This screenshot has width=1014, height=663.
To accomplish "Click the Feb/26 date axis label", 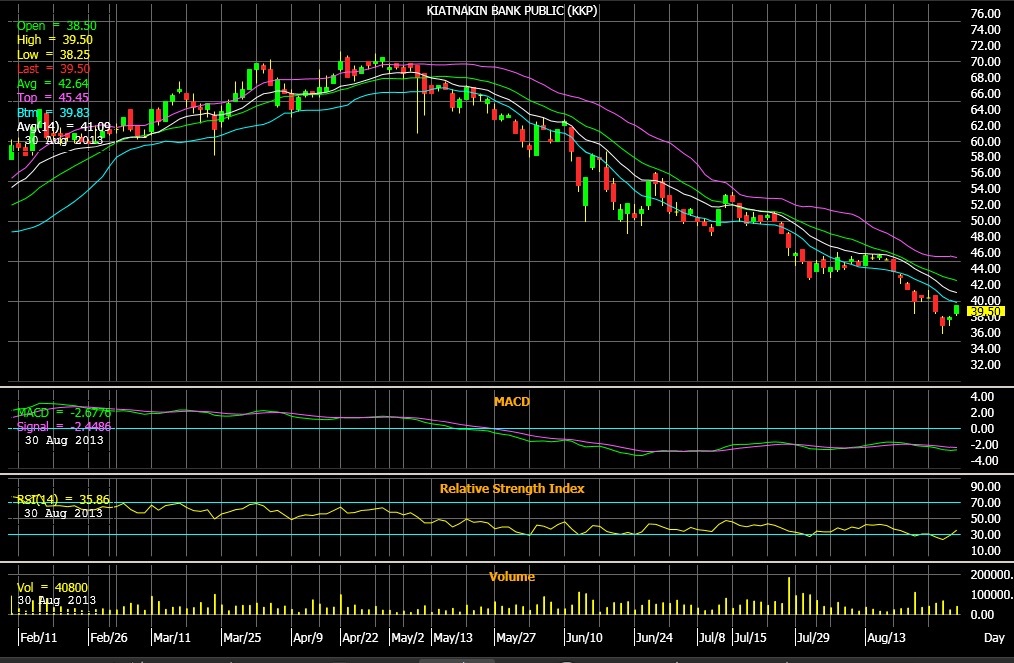I will 109,638.
